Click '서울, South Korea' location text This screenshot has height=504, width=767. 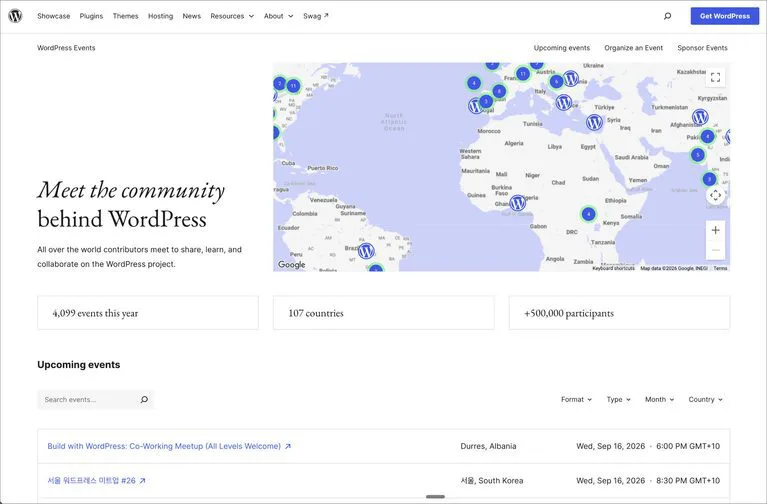492,481
